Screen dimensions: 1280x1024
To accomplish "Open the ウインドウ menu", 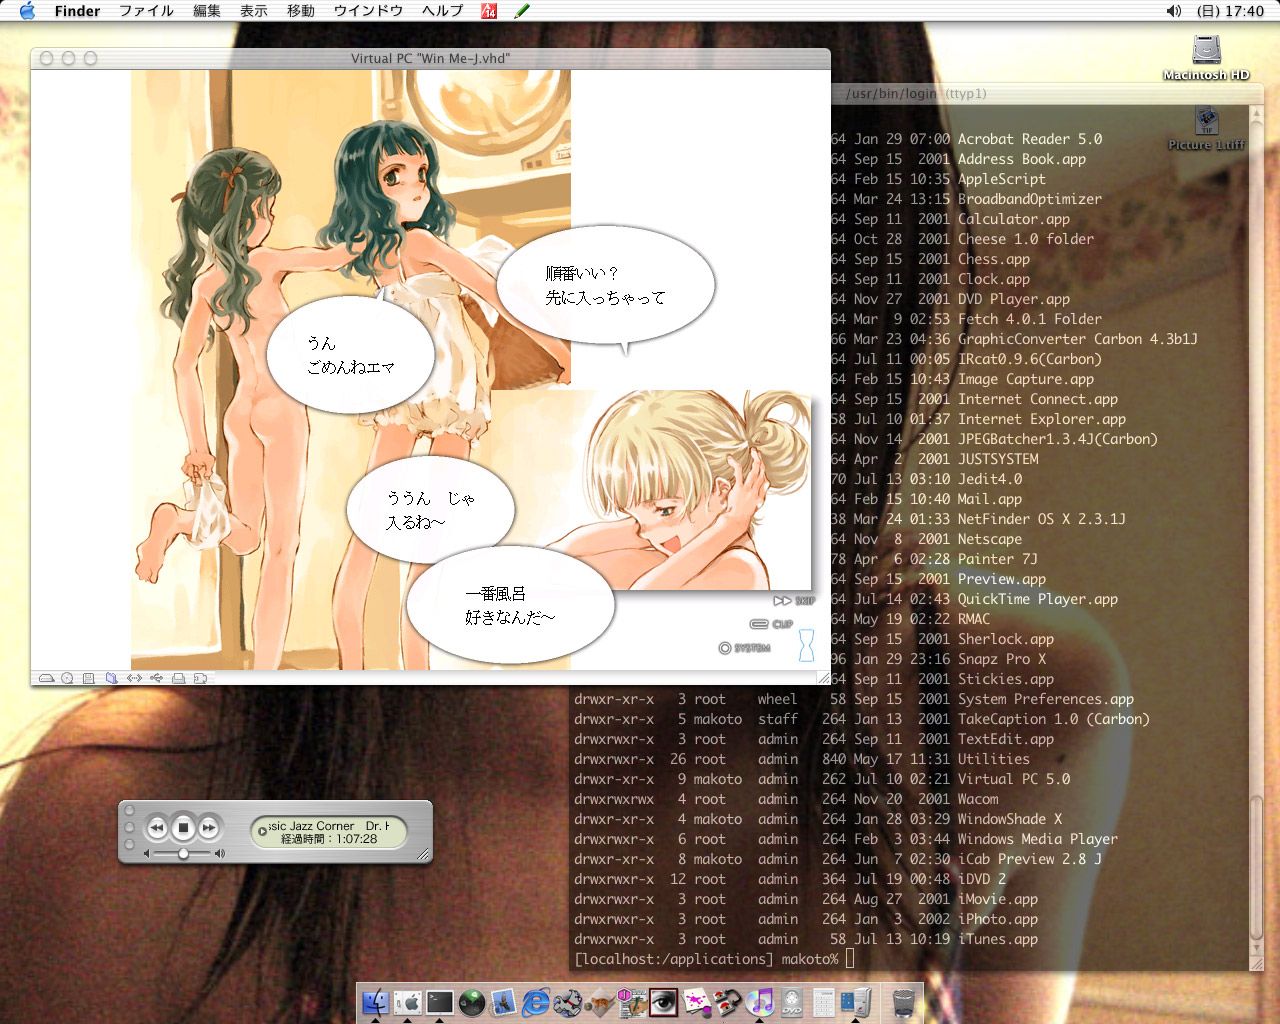I will pos(368,11).
